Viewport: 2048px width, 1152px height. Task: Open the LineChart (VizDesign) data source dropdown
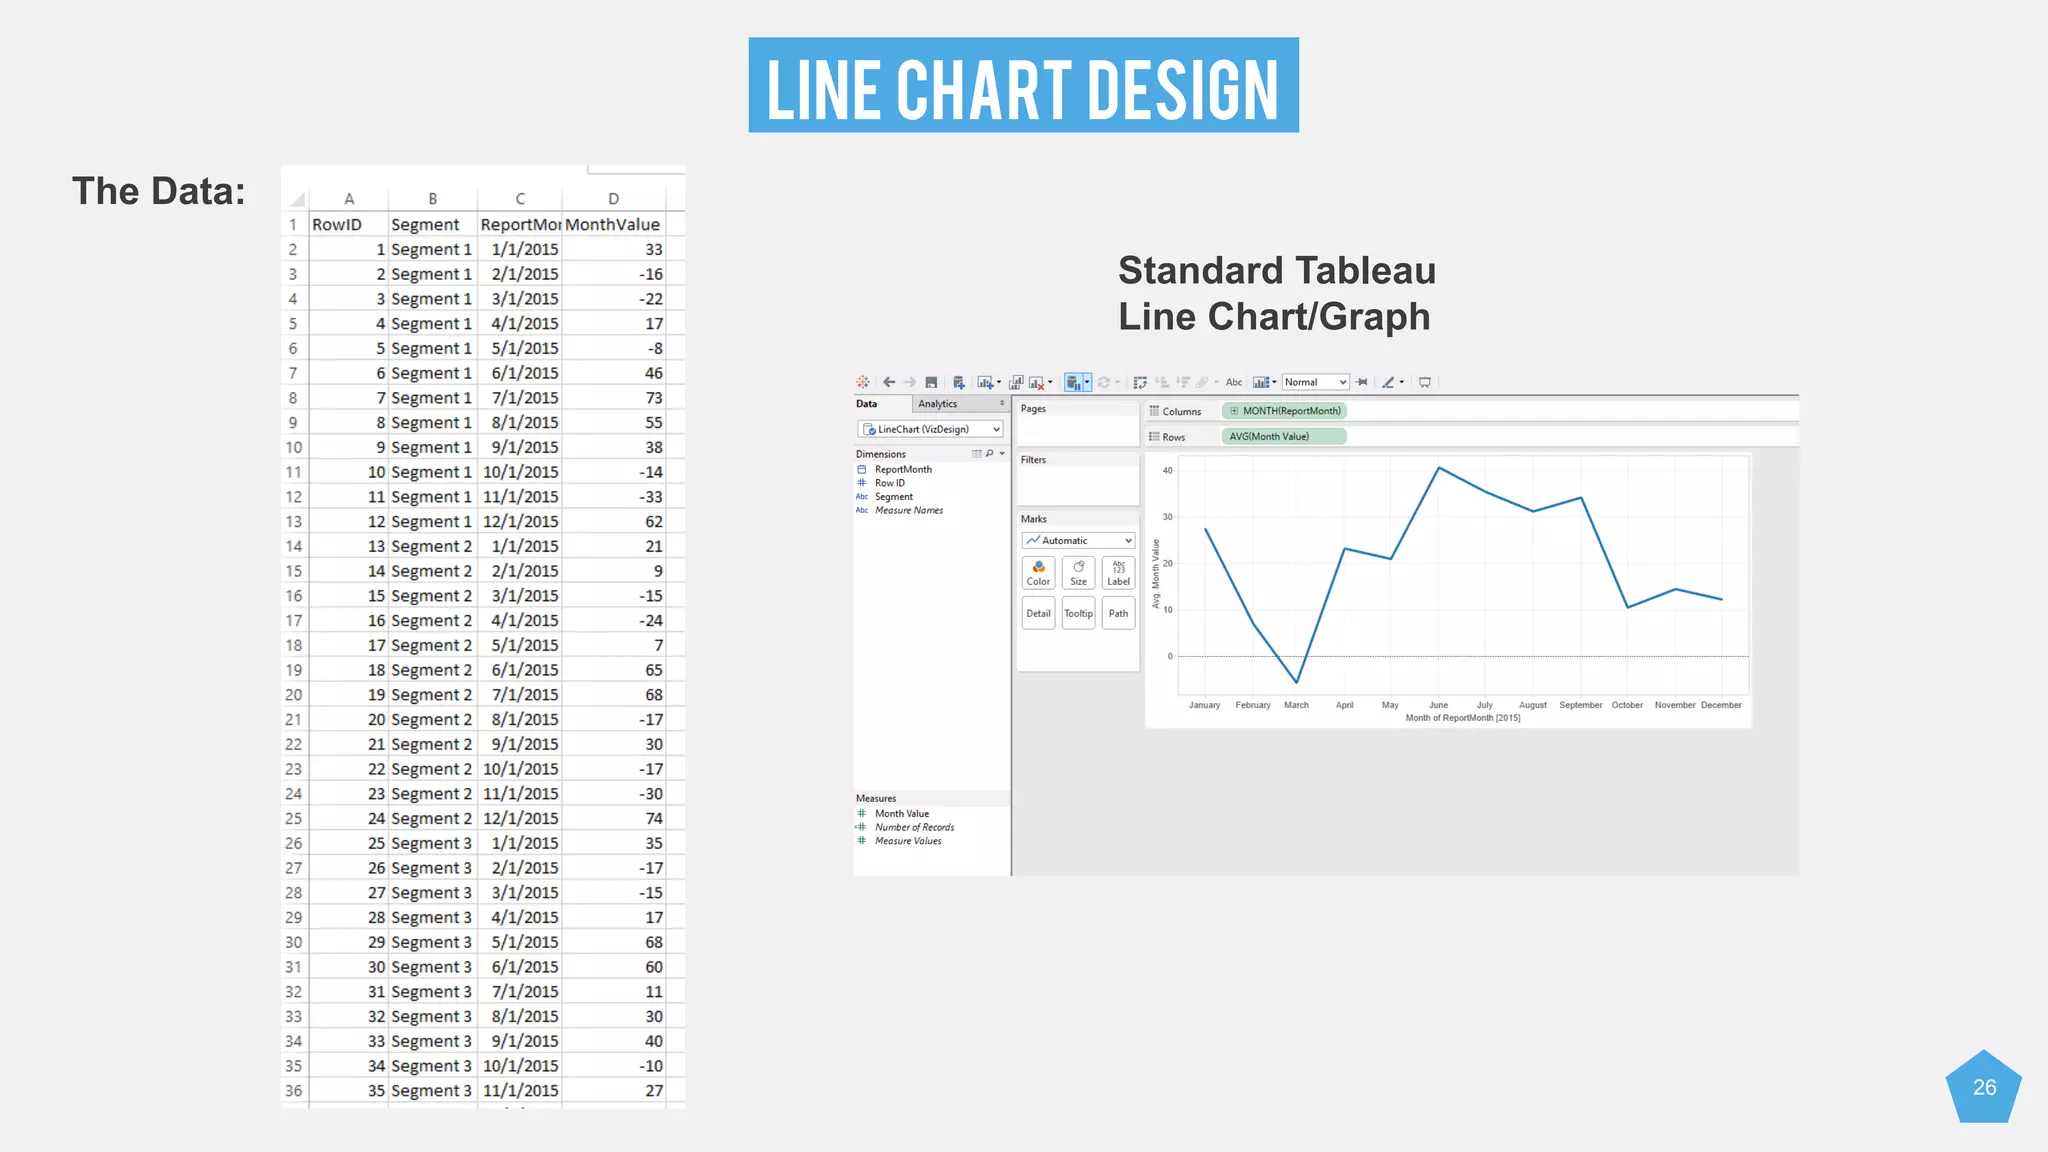930,429
